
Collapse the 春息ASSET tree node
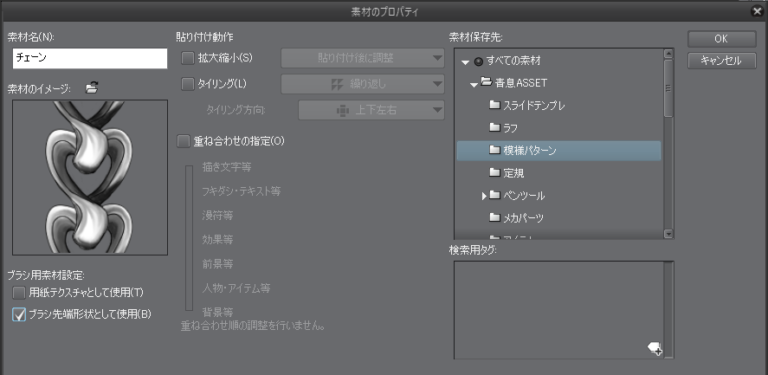[474, 84]
